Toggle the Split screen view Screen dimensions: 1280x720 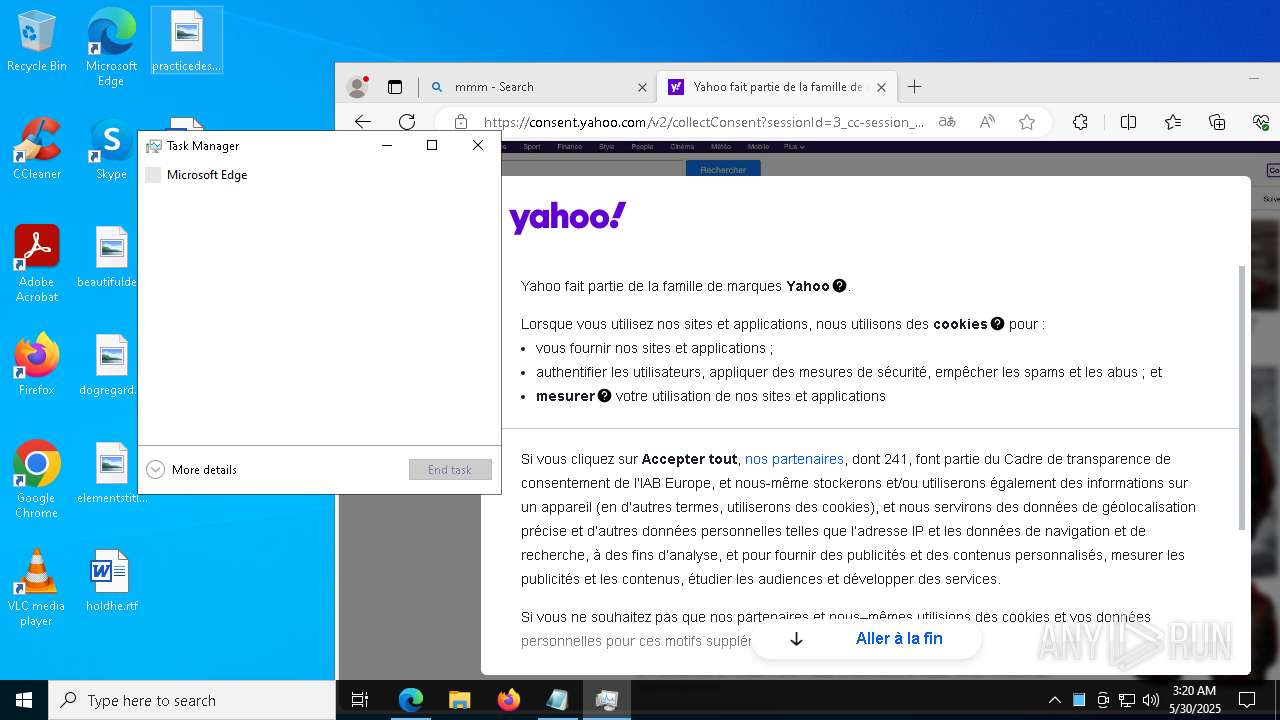coord(1128,122)
